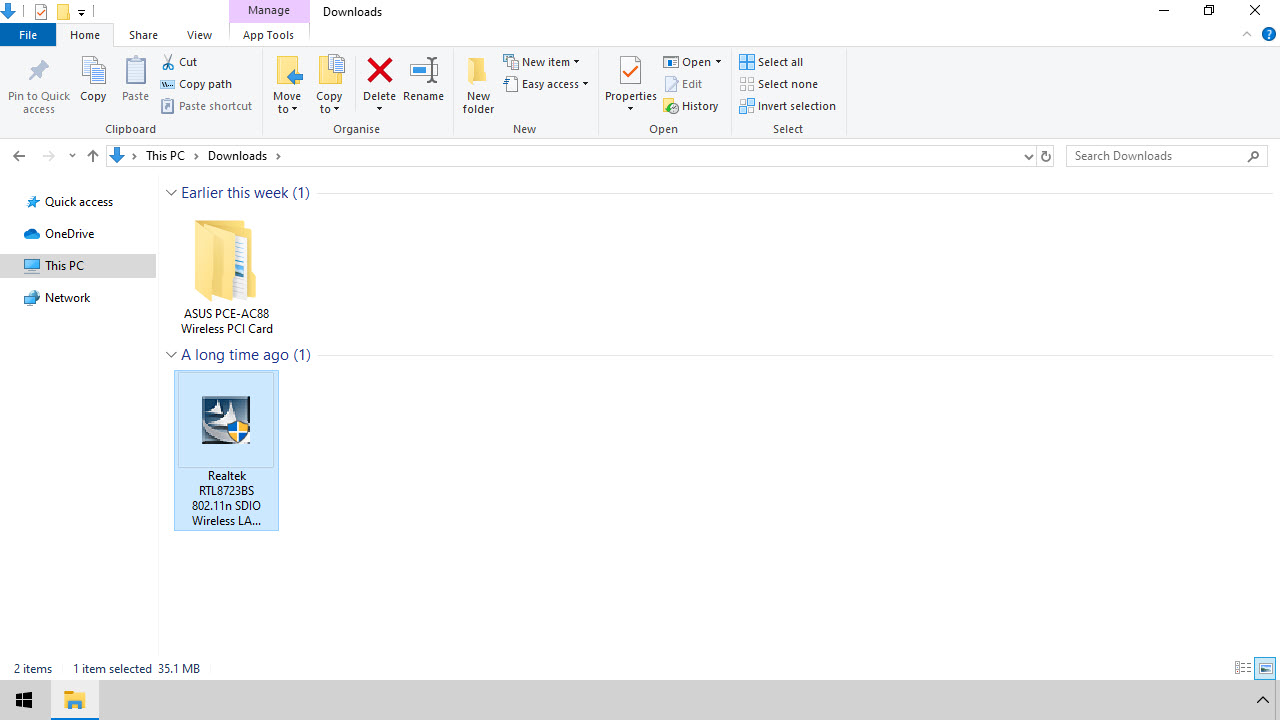Click Select none
The height and width of the screenshot is (720, 1280).
(779, 84)
